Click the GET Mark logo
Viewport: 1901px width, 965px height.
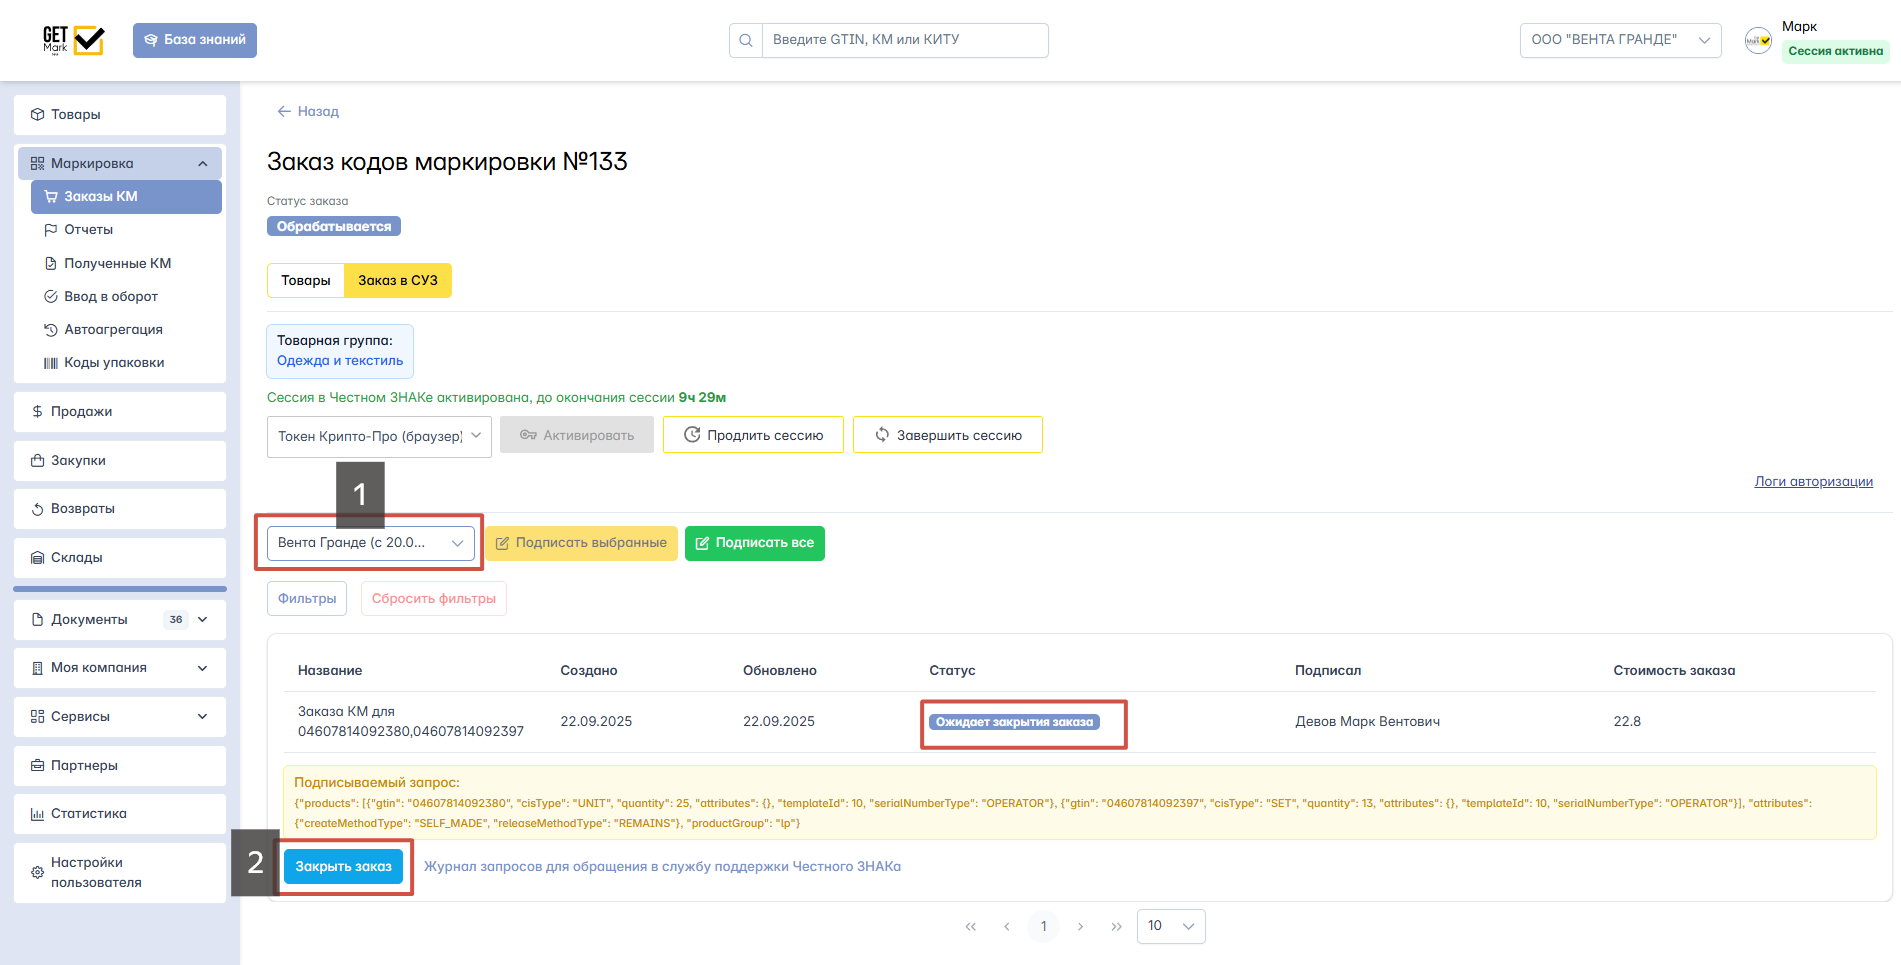pos(73,40)
